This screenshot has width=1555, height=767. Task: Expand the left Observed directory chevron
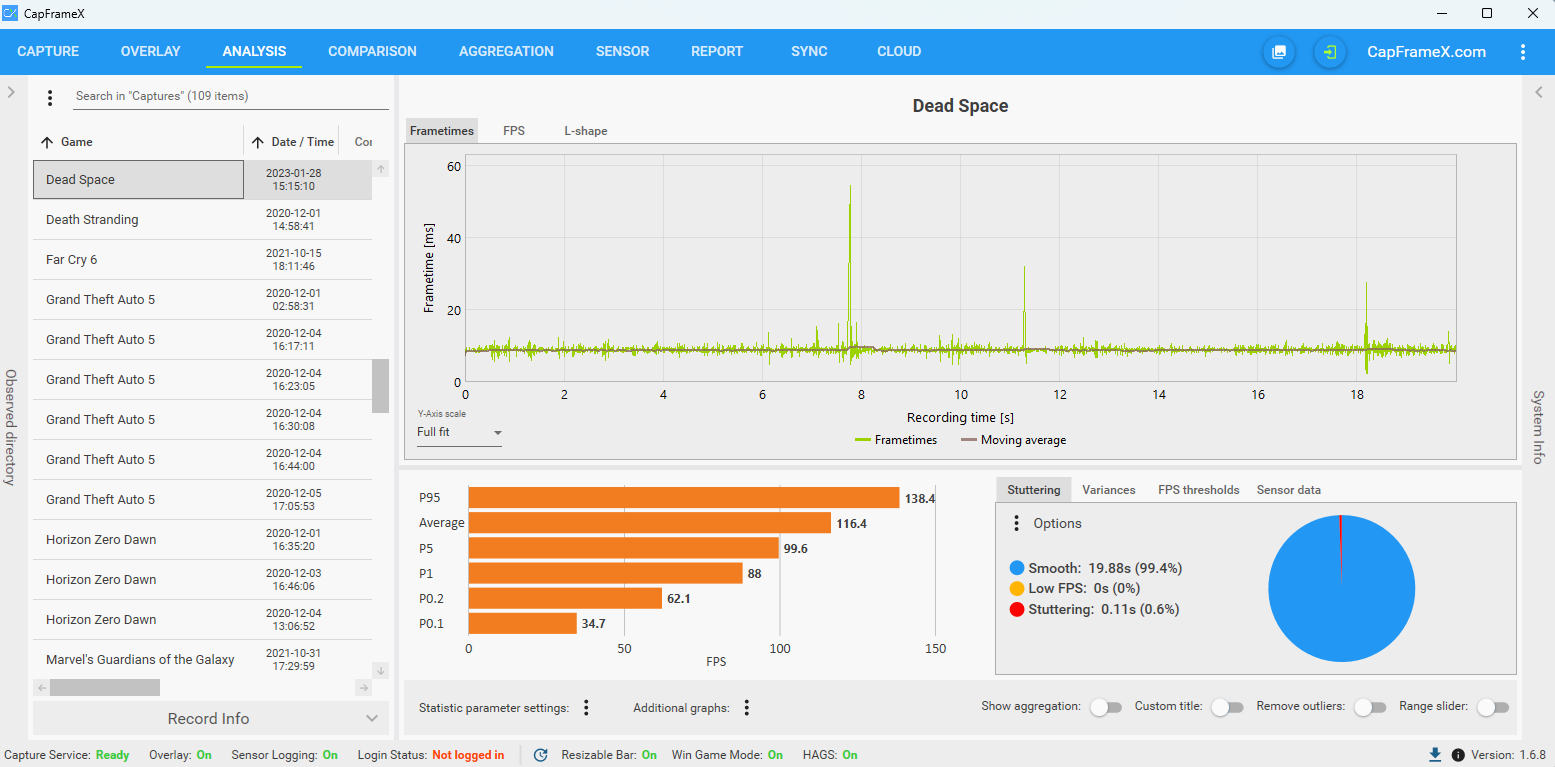coord(11,92)
